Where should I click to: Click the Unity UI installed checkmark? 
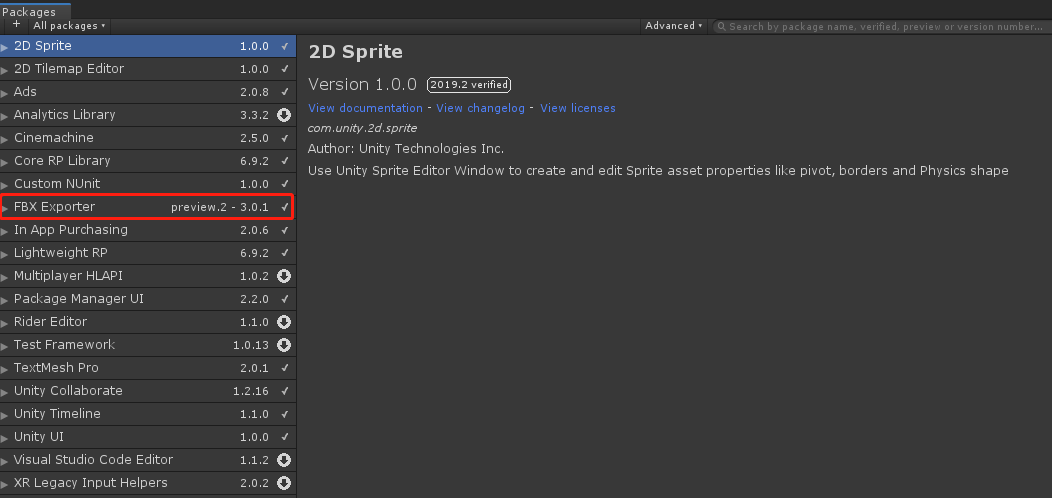click(x=284, y=437)
